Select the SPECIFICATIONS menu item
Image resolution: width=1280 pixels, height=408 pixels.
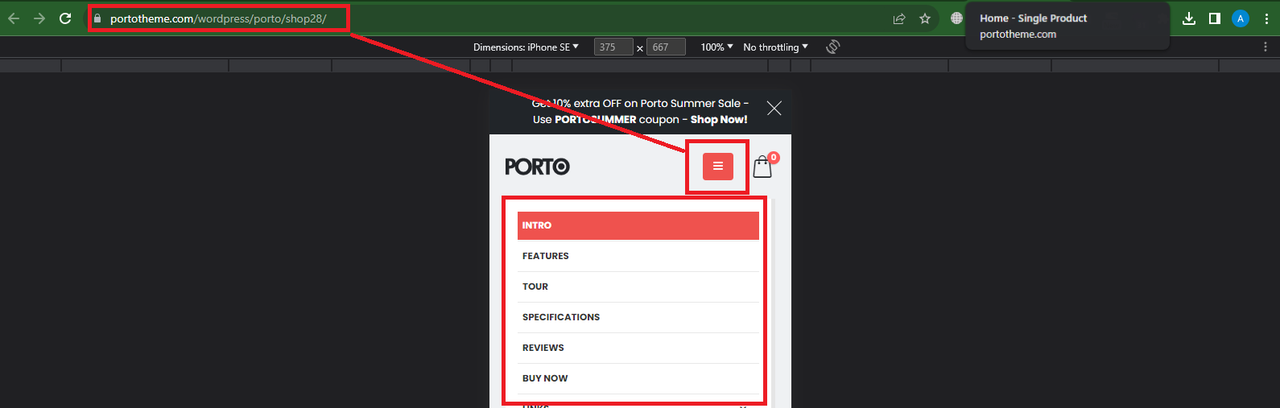(x=638, y=317)
